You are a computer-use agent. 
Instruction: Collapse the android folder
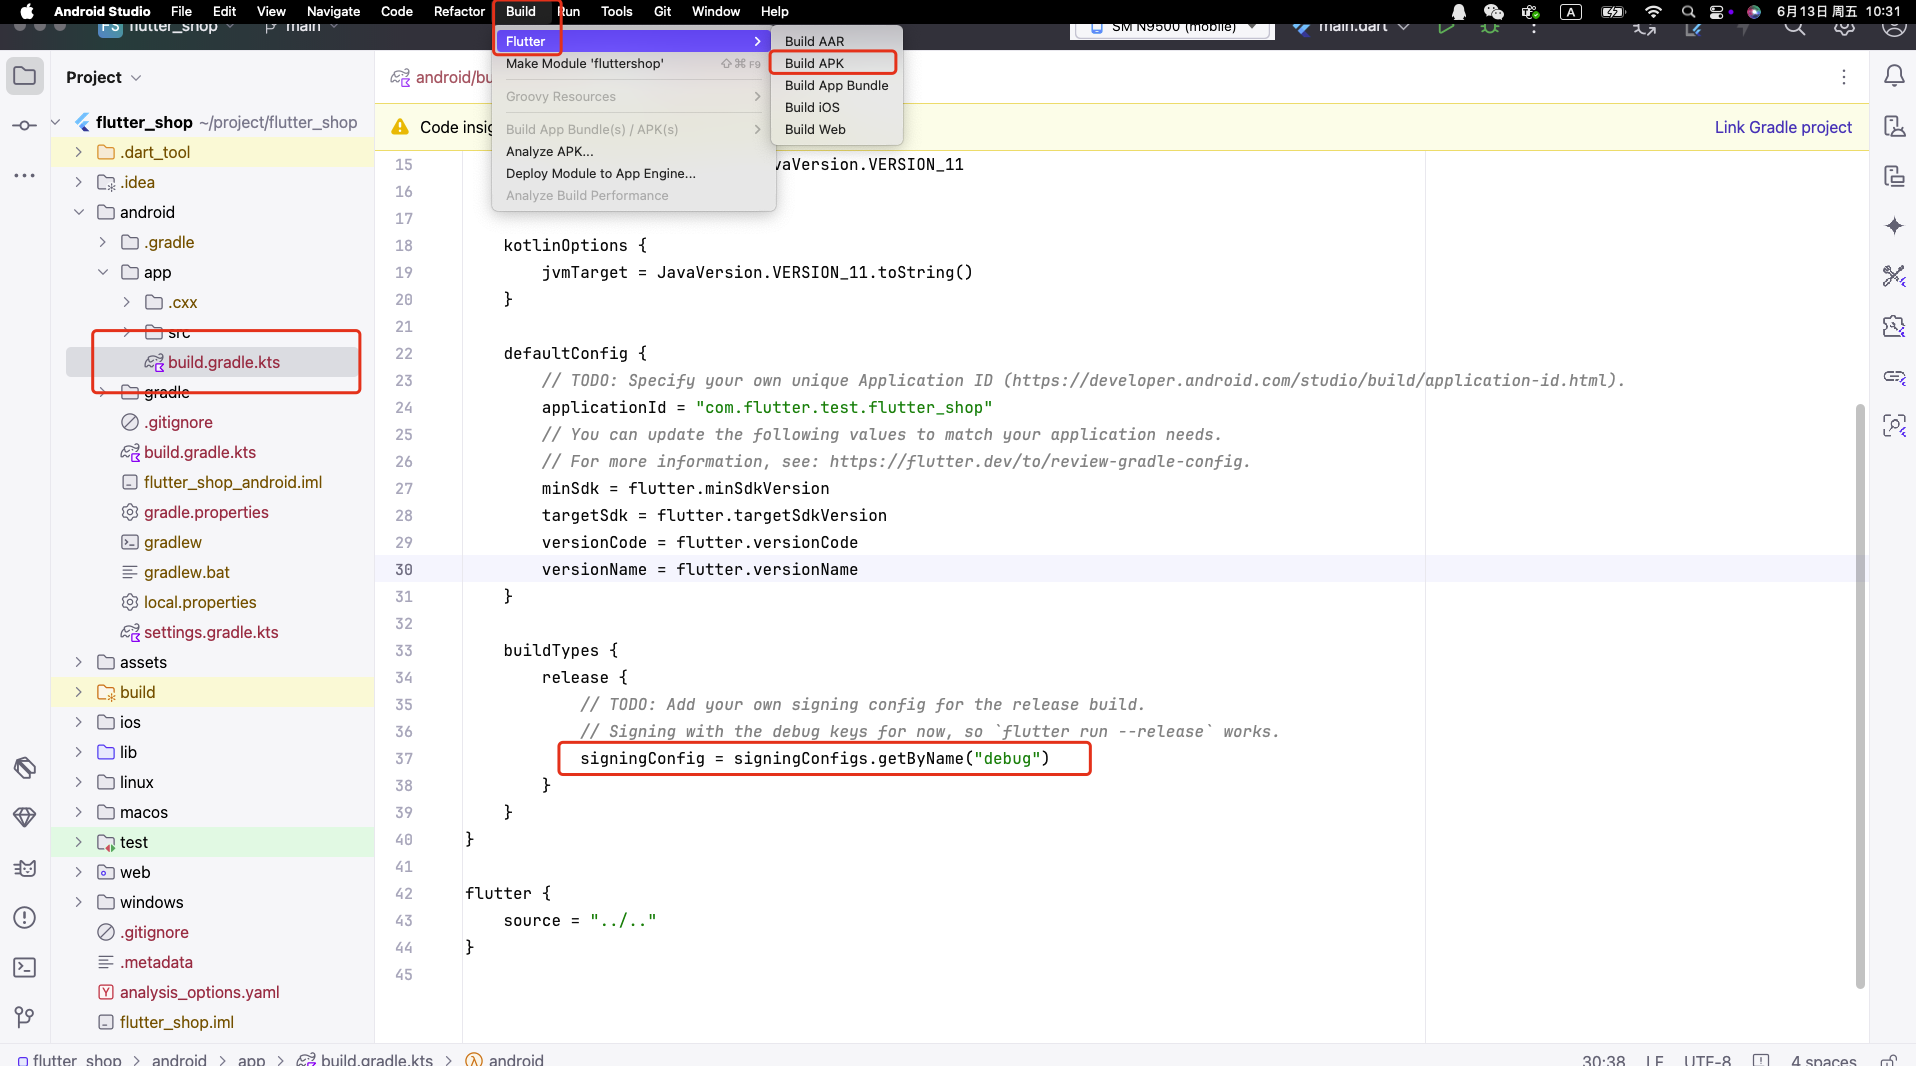(x=79, y=212)
